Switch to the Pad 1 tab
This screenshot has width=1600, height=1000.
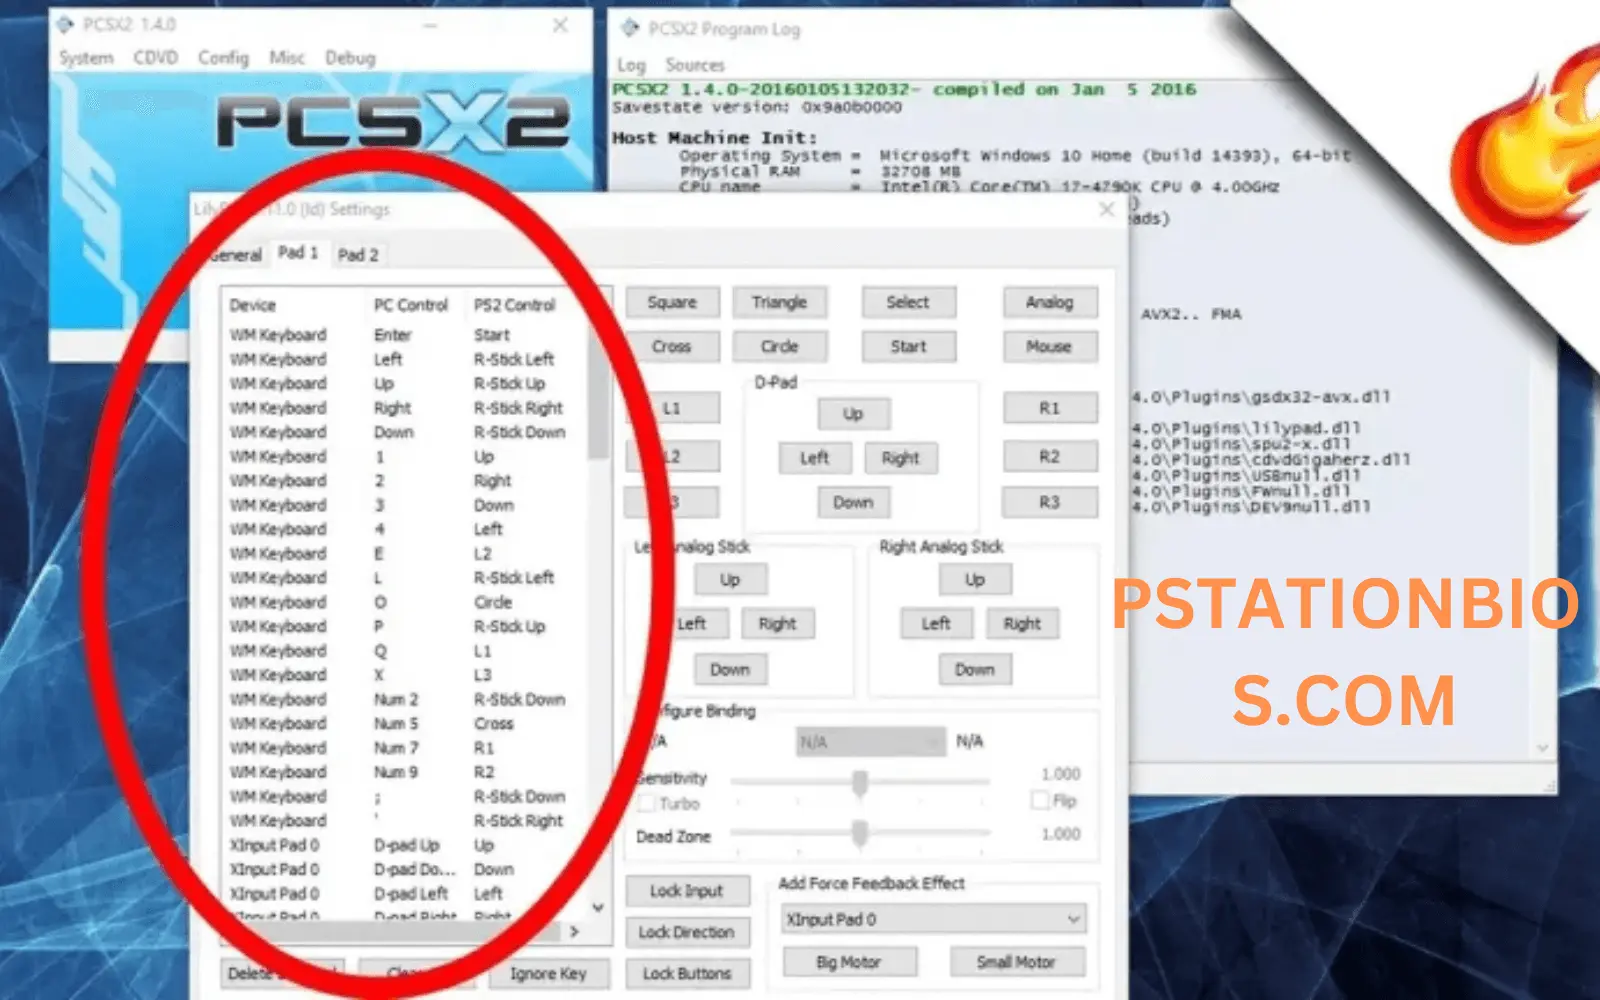point(298,253)
